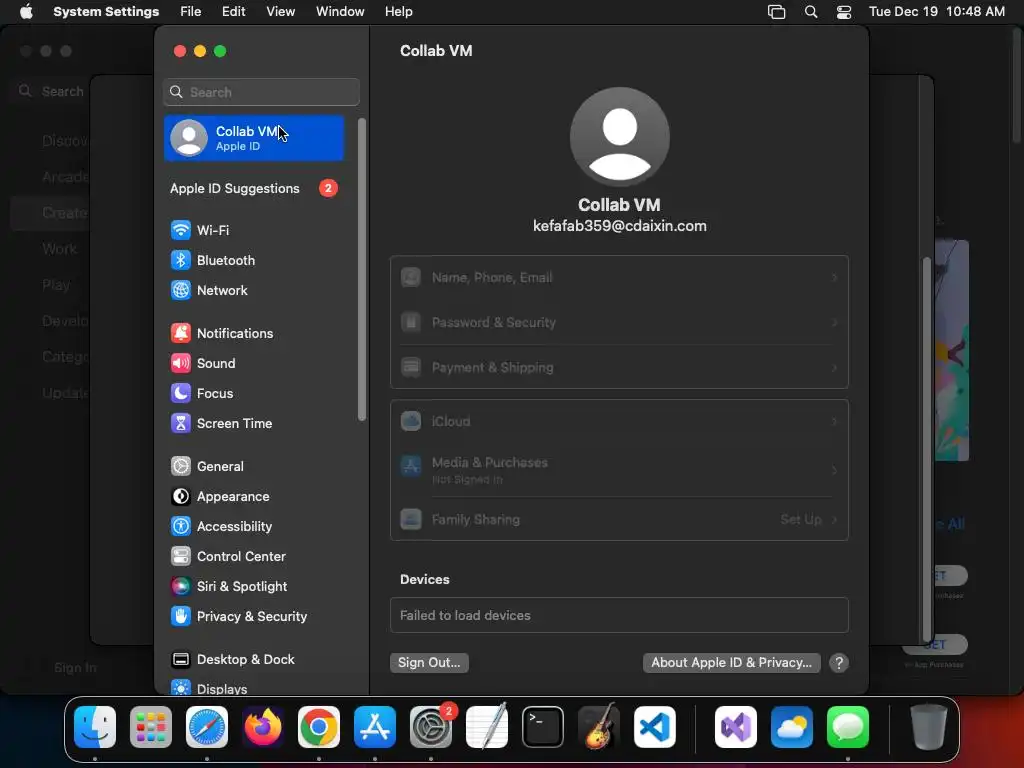Screen dimensions: 1024x768
Task: Open the Help menu
Action: coord(398,12)
